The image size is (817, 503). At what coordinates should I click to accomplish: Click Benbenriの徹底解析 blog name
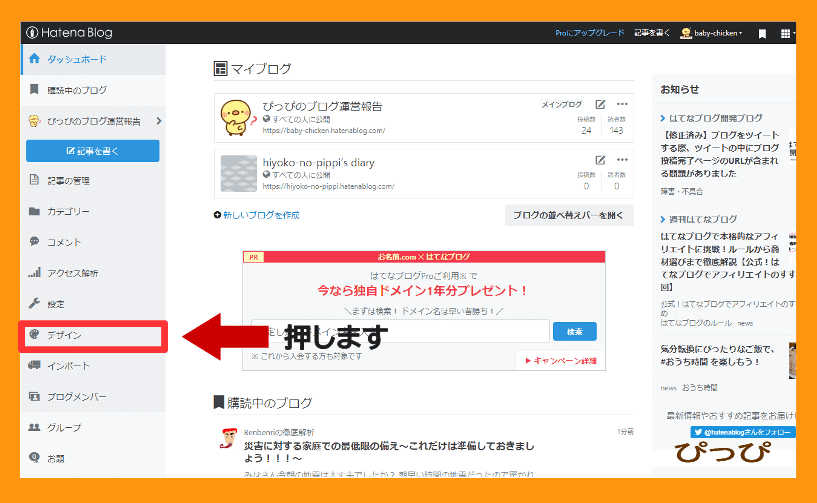click(x=279, y=432)
